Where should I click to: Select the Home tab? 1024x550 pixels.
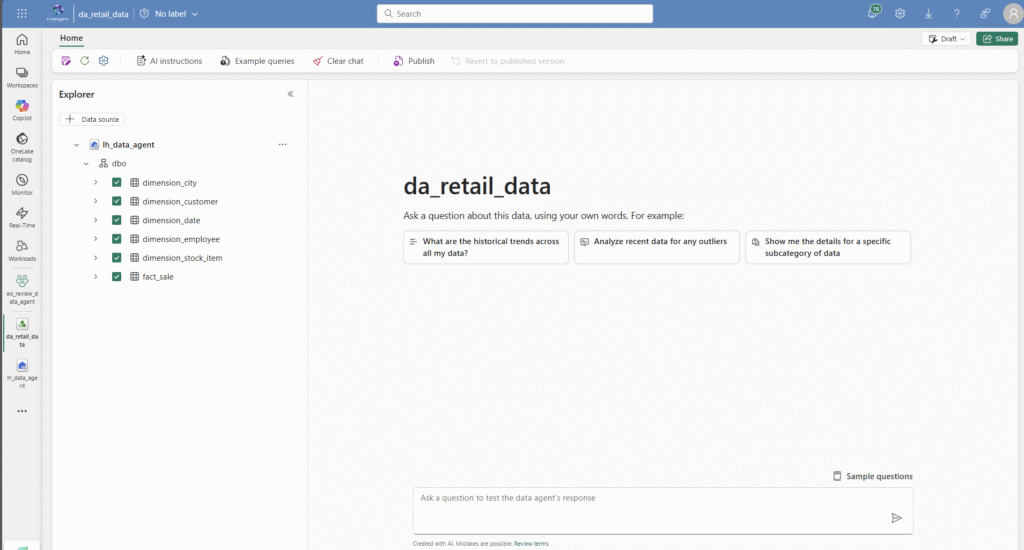(71, 38)
